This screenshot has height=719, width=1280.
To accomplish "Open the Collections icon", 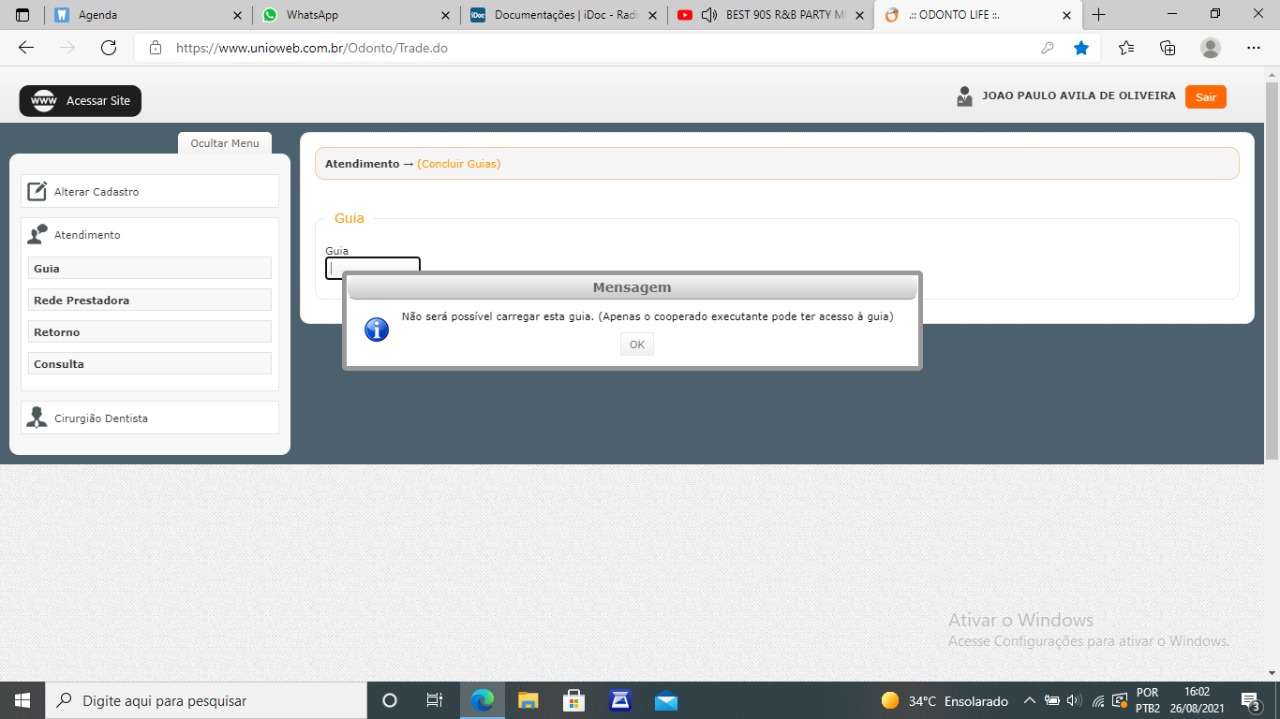I will click(x=1168, y=48).
